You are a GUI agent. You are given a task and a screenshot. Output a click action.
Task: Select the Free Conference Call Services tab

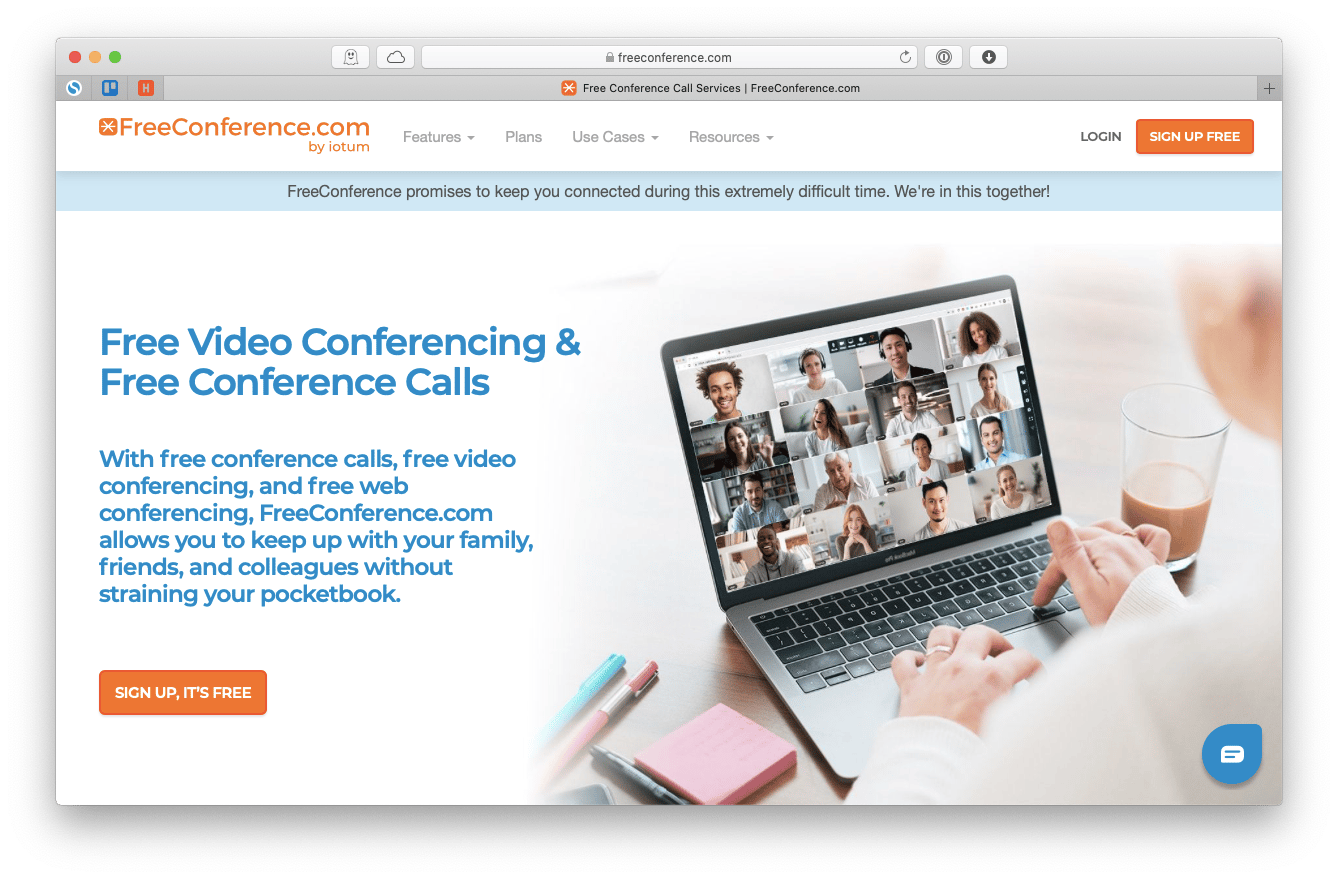click(x=710, y=88)
